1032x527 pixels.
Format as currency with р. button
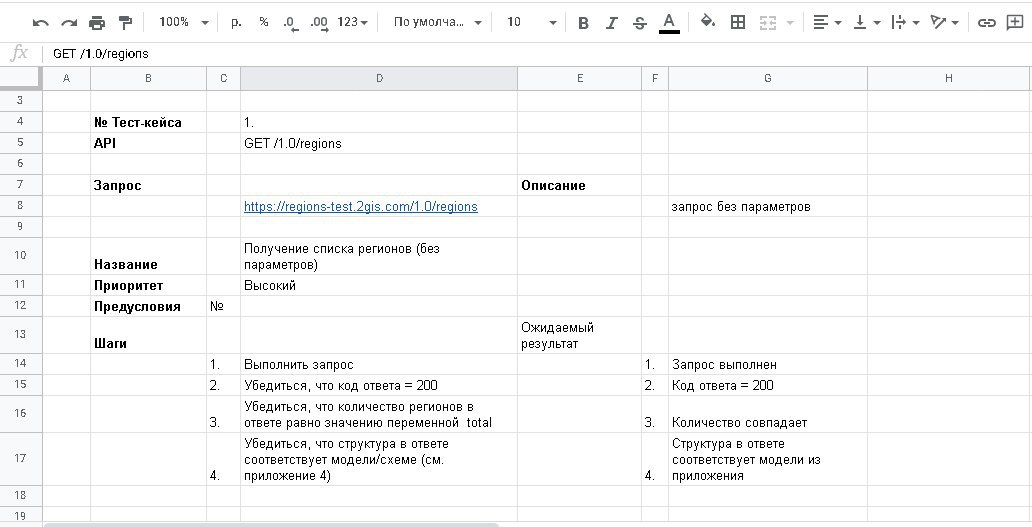[x=236, y=22]
